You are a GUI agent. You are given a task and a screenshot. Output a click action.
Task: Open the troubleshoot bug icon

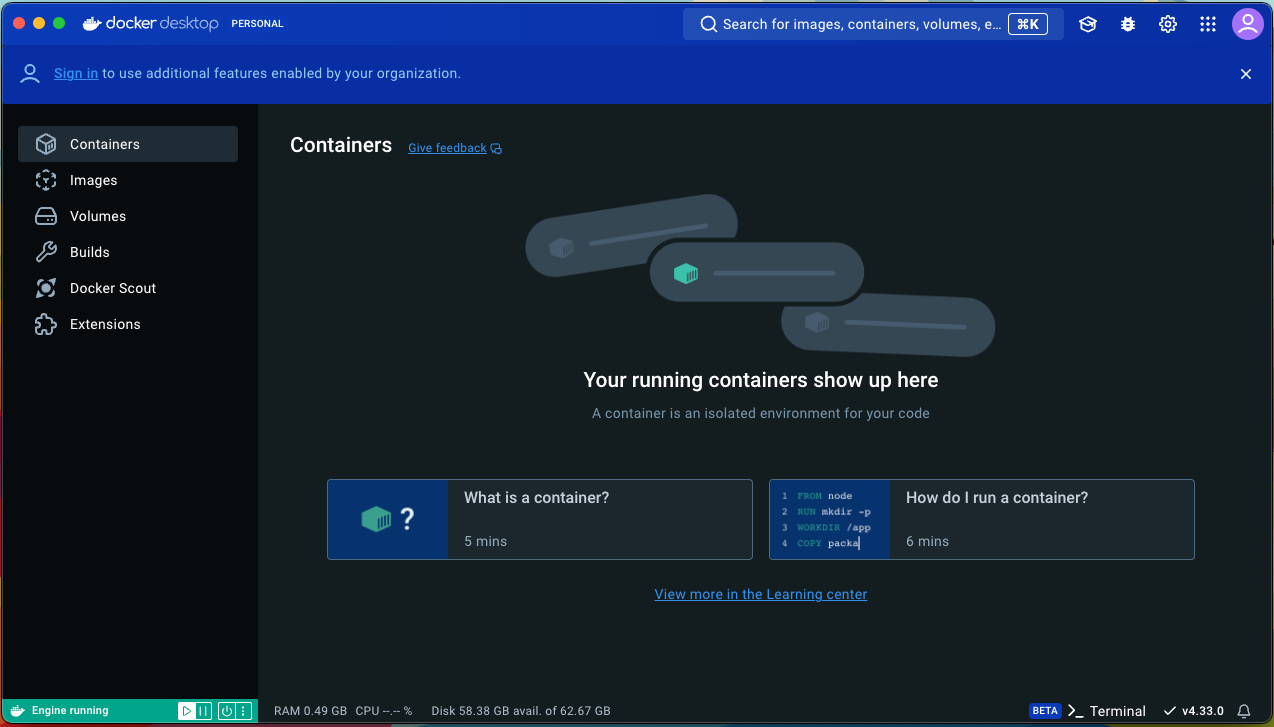1128,24
